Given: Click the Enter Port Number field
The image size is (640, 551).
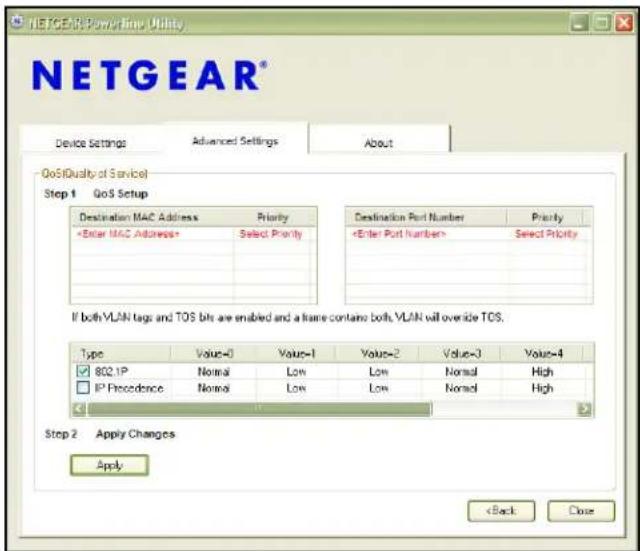Looking at the screenshot, I should tap(427, 234).
